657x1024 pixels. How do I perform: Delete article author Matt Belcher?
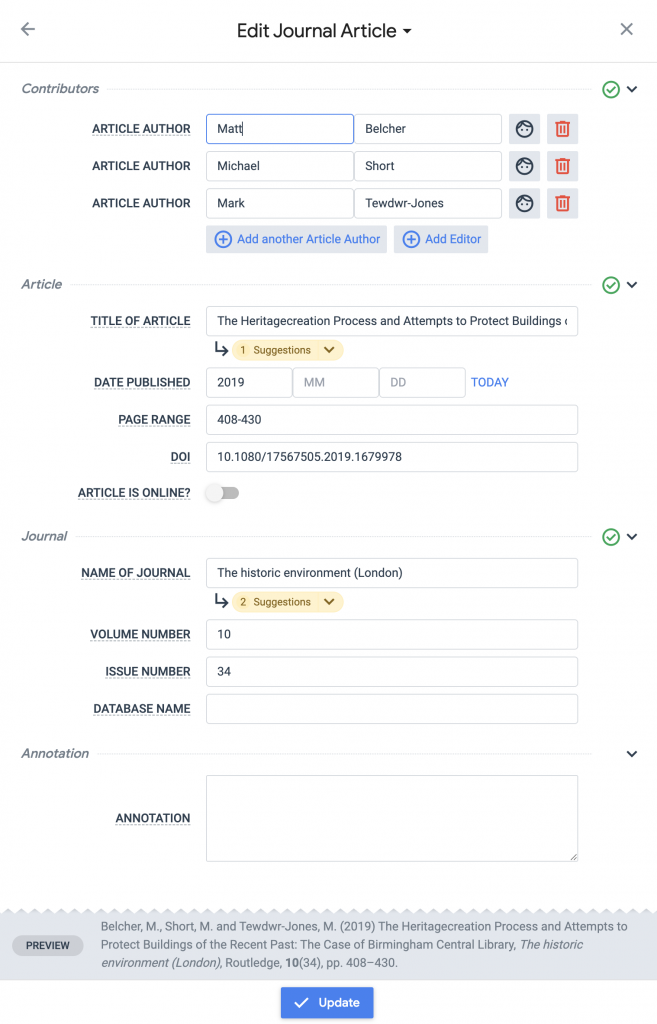click(562, 129)
